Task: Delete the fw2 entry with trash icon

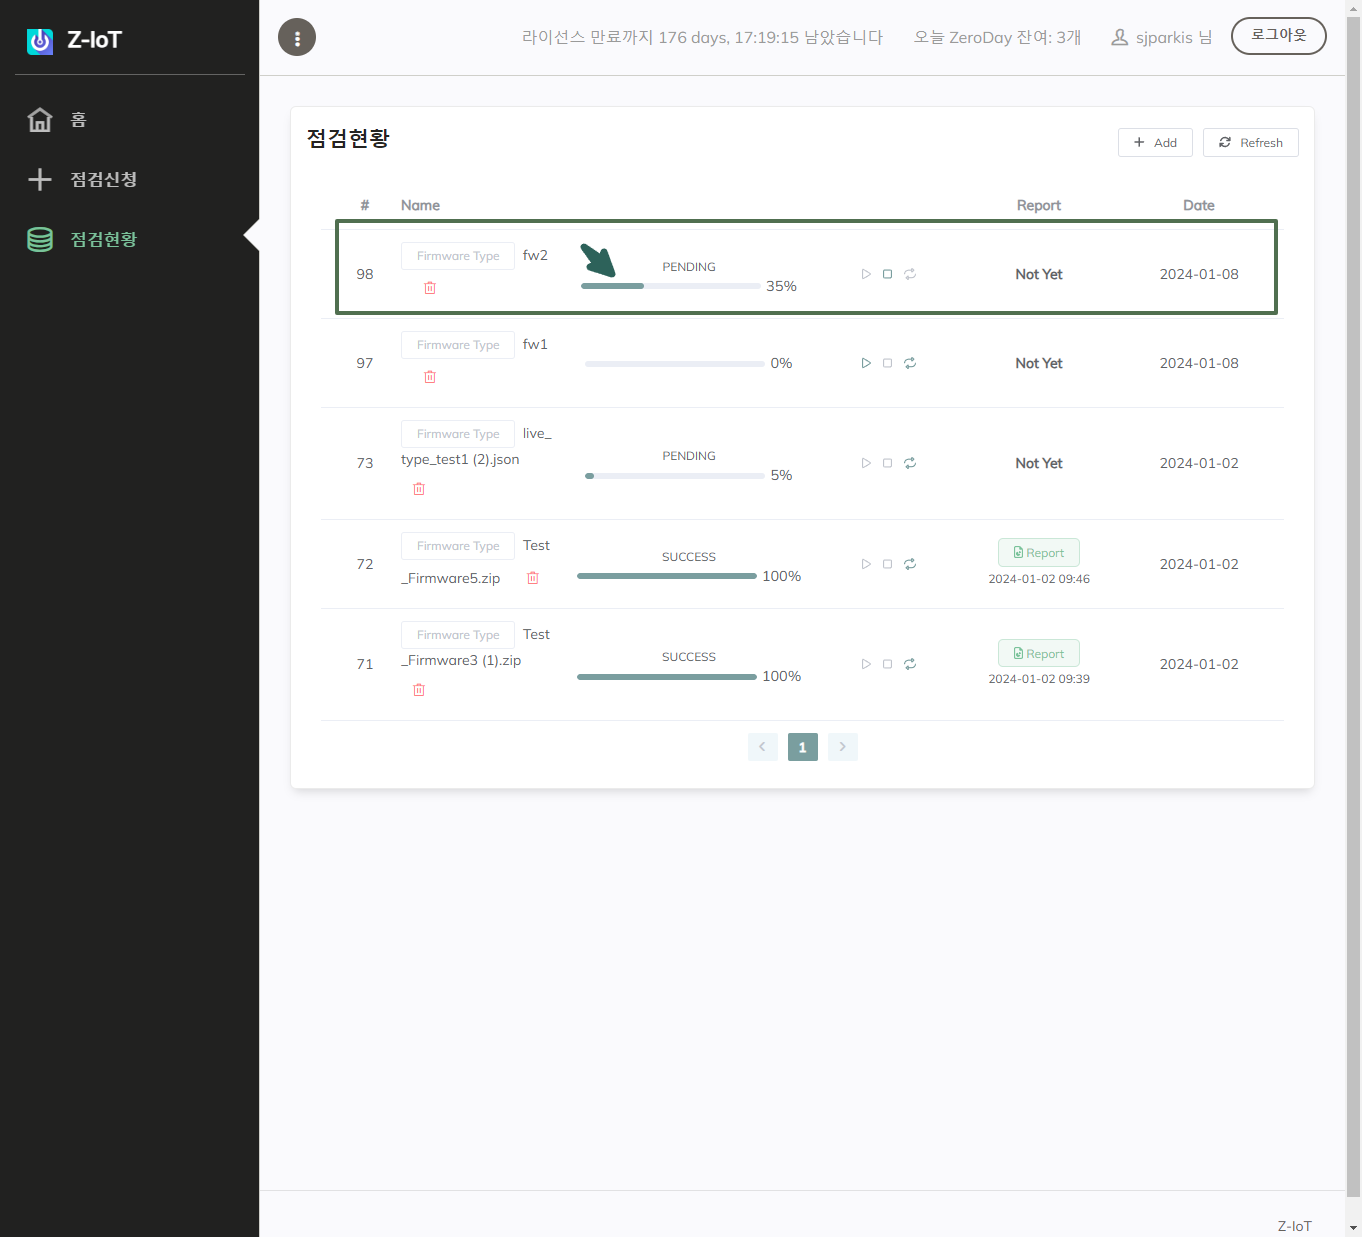Action: (430, 288)
